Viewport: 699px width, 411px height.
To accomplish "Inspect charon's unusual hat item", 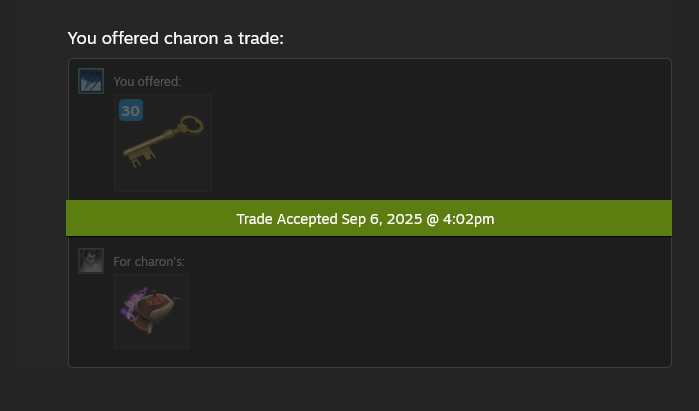I will coord(152,311).
